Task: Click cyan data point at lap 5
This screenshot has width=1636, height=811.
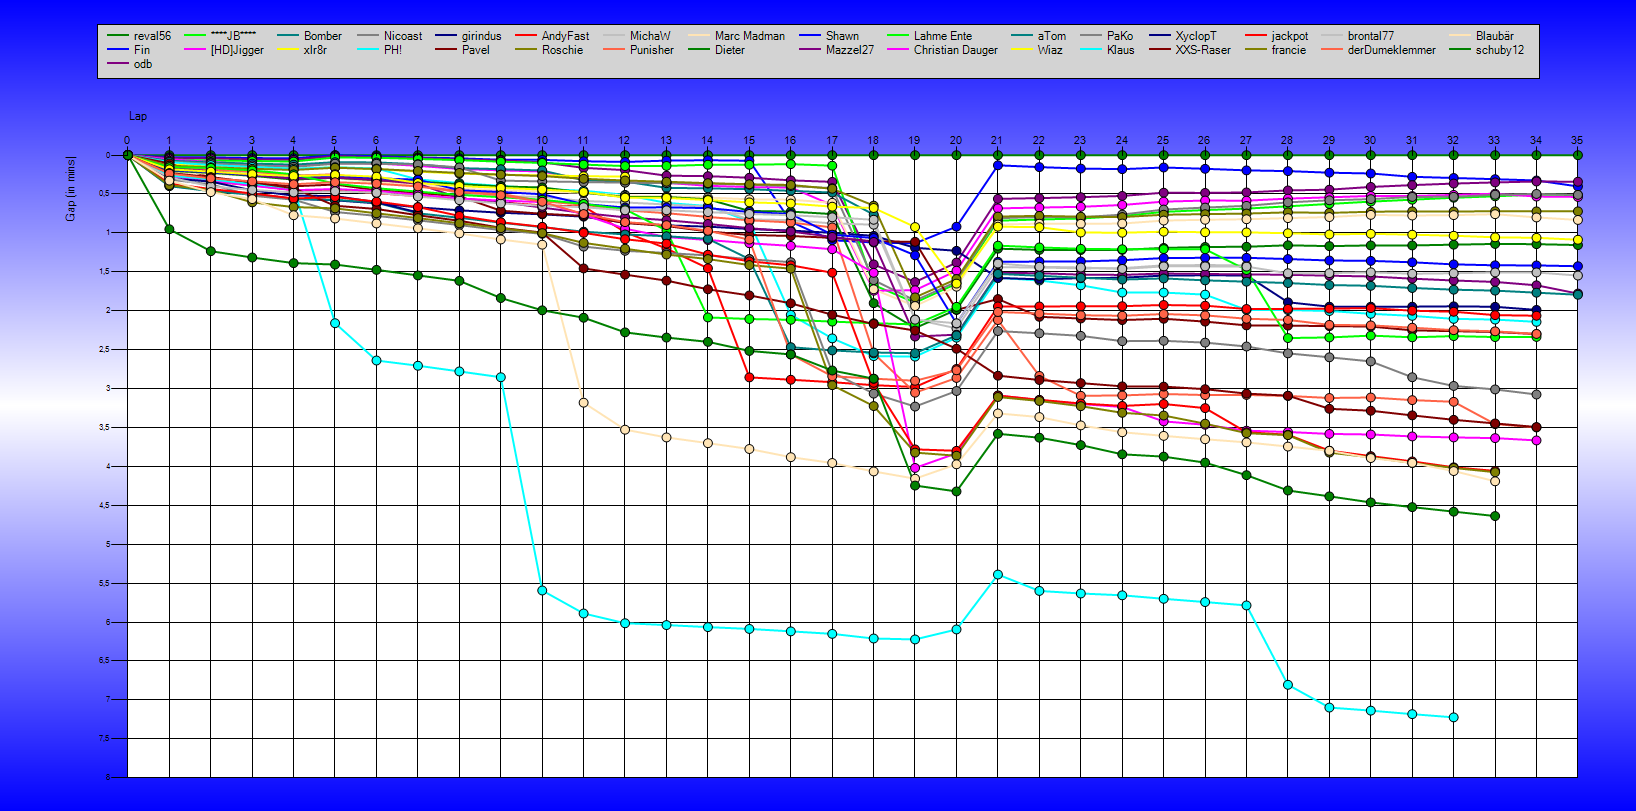Action: 334,323
